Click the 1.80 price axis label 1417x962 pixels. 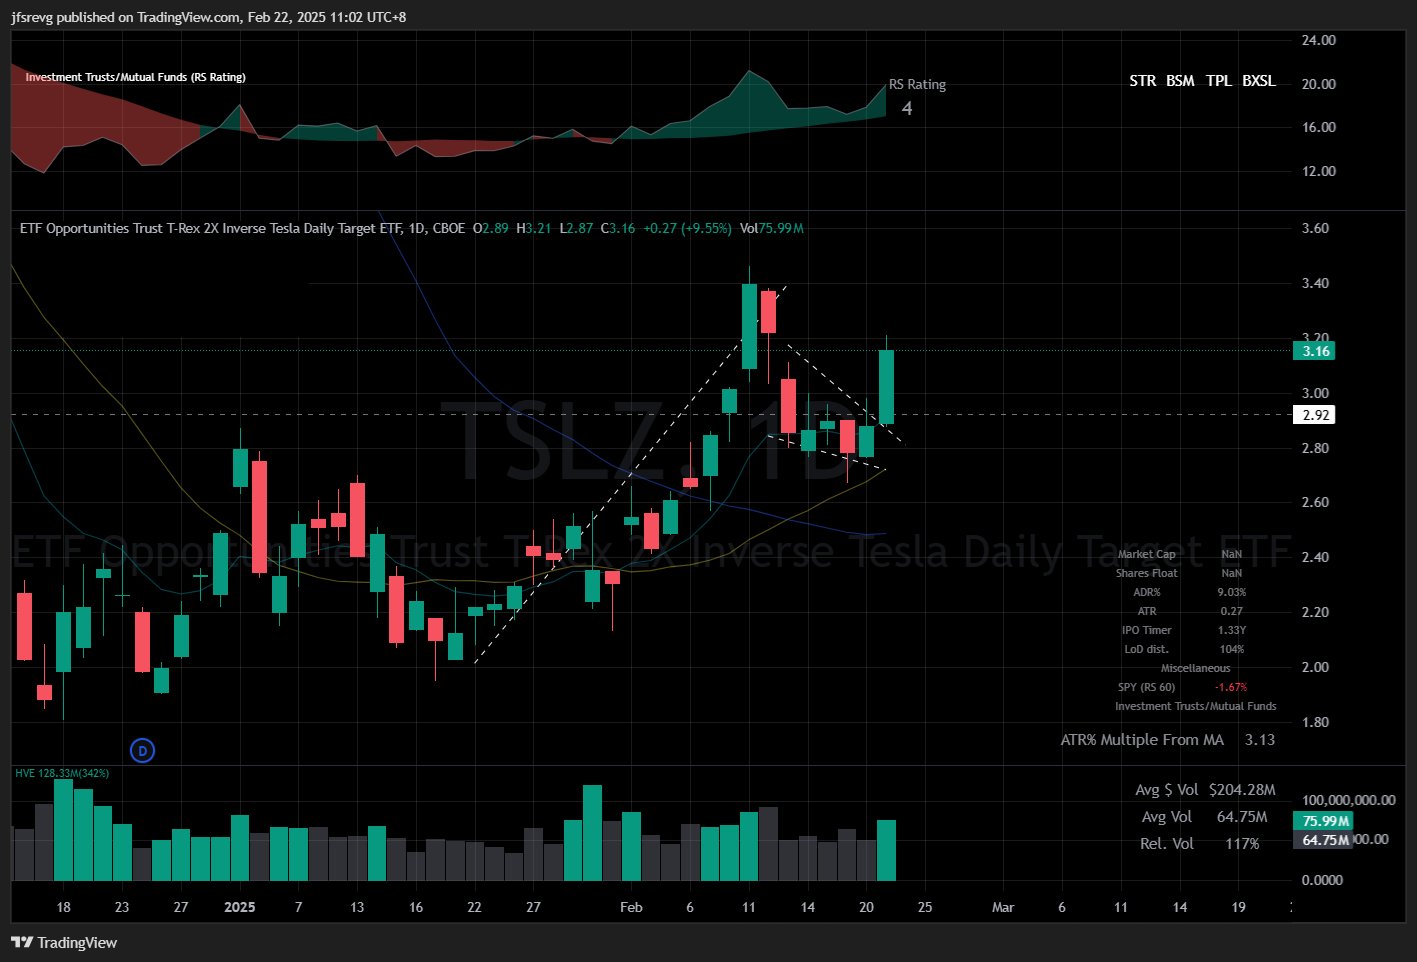1315,722
